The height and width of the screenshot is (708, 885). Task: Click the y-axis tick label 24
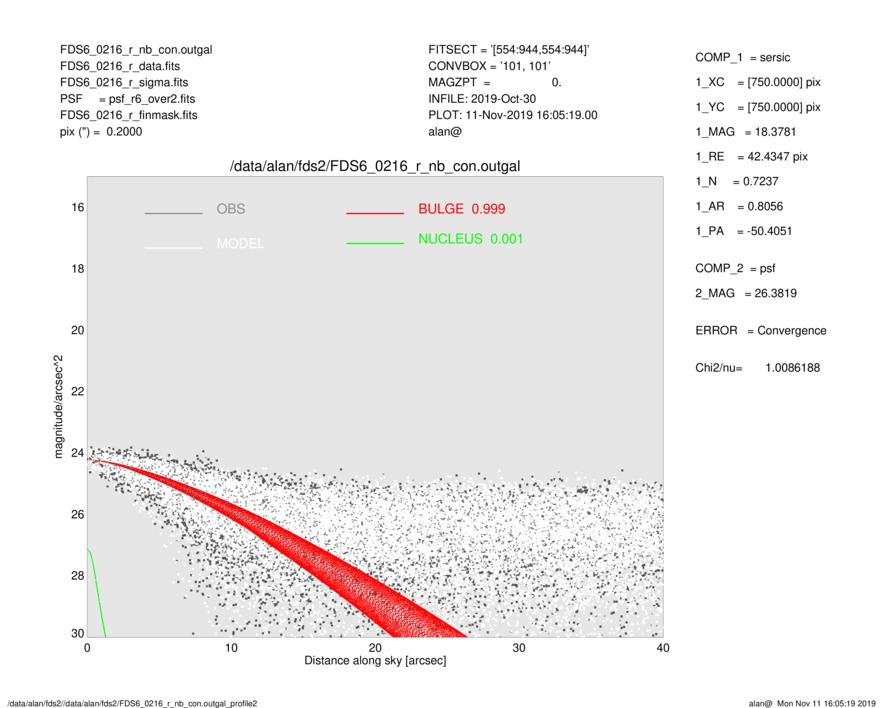(x=77, y=453)
